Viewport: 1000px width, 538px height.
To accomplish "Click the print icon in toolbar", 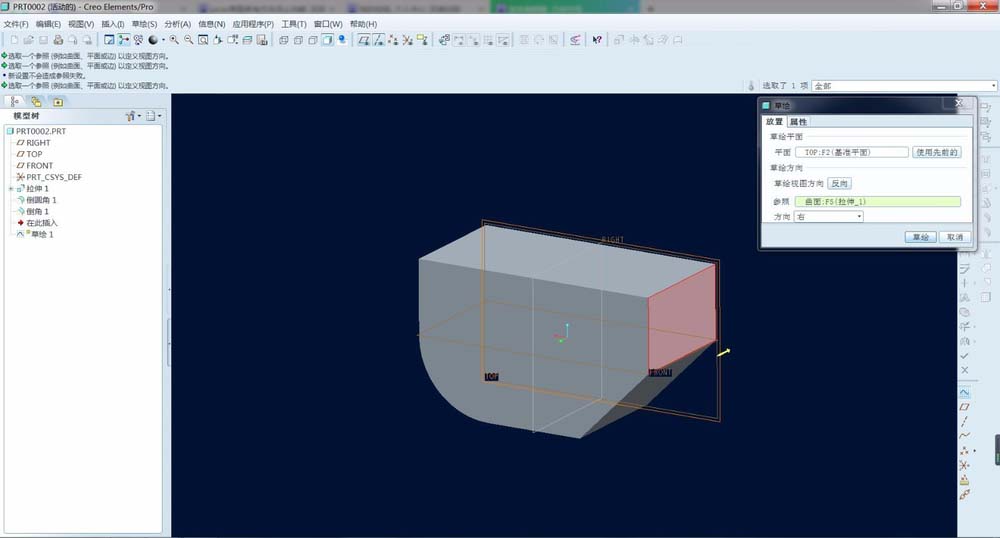I will [58, 40].
